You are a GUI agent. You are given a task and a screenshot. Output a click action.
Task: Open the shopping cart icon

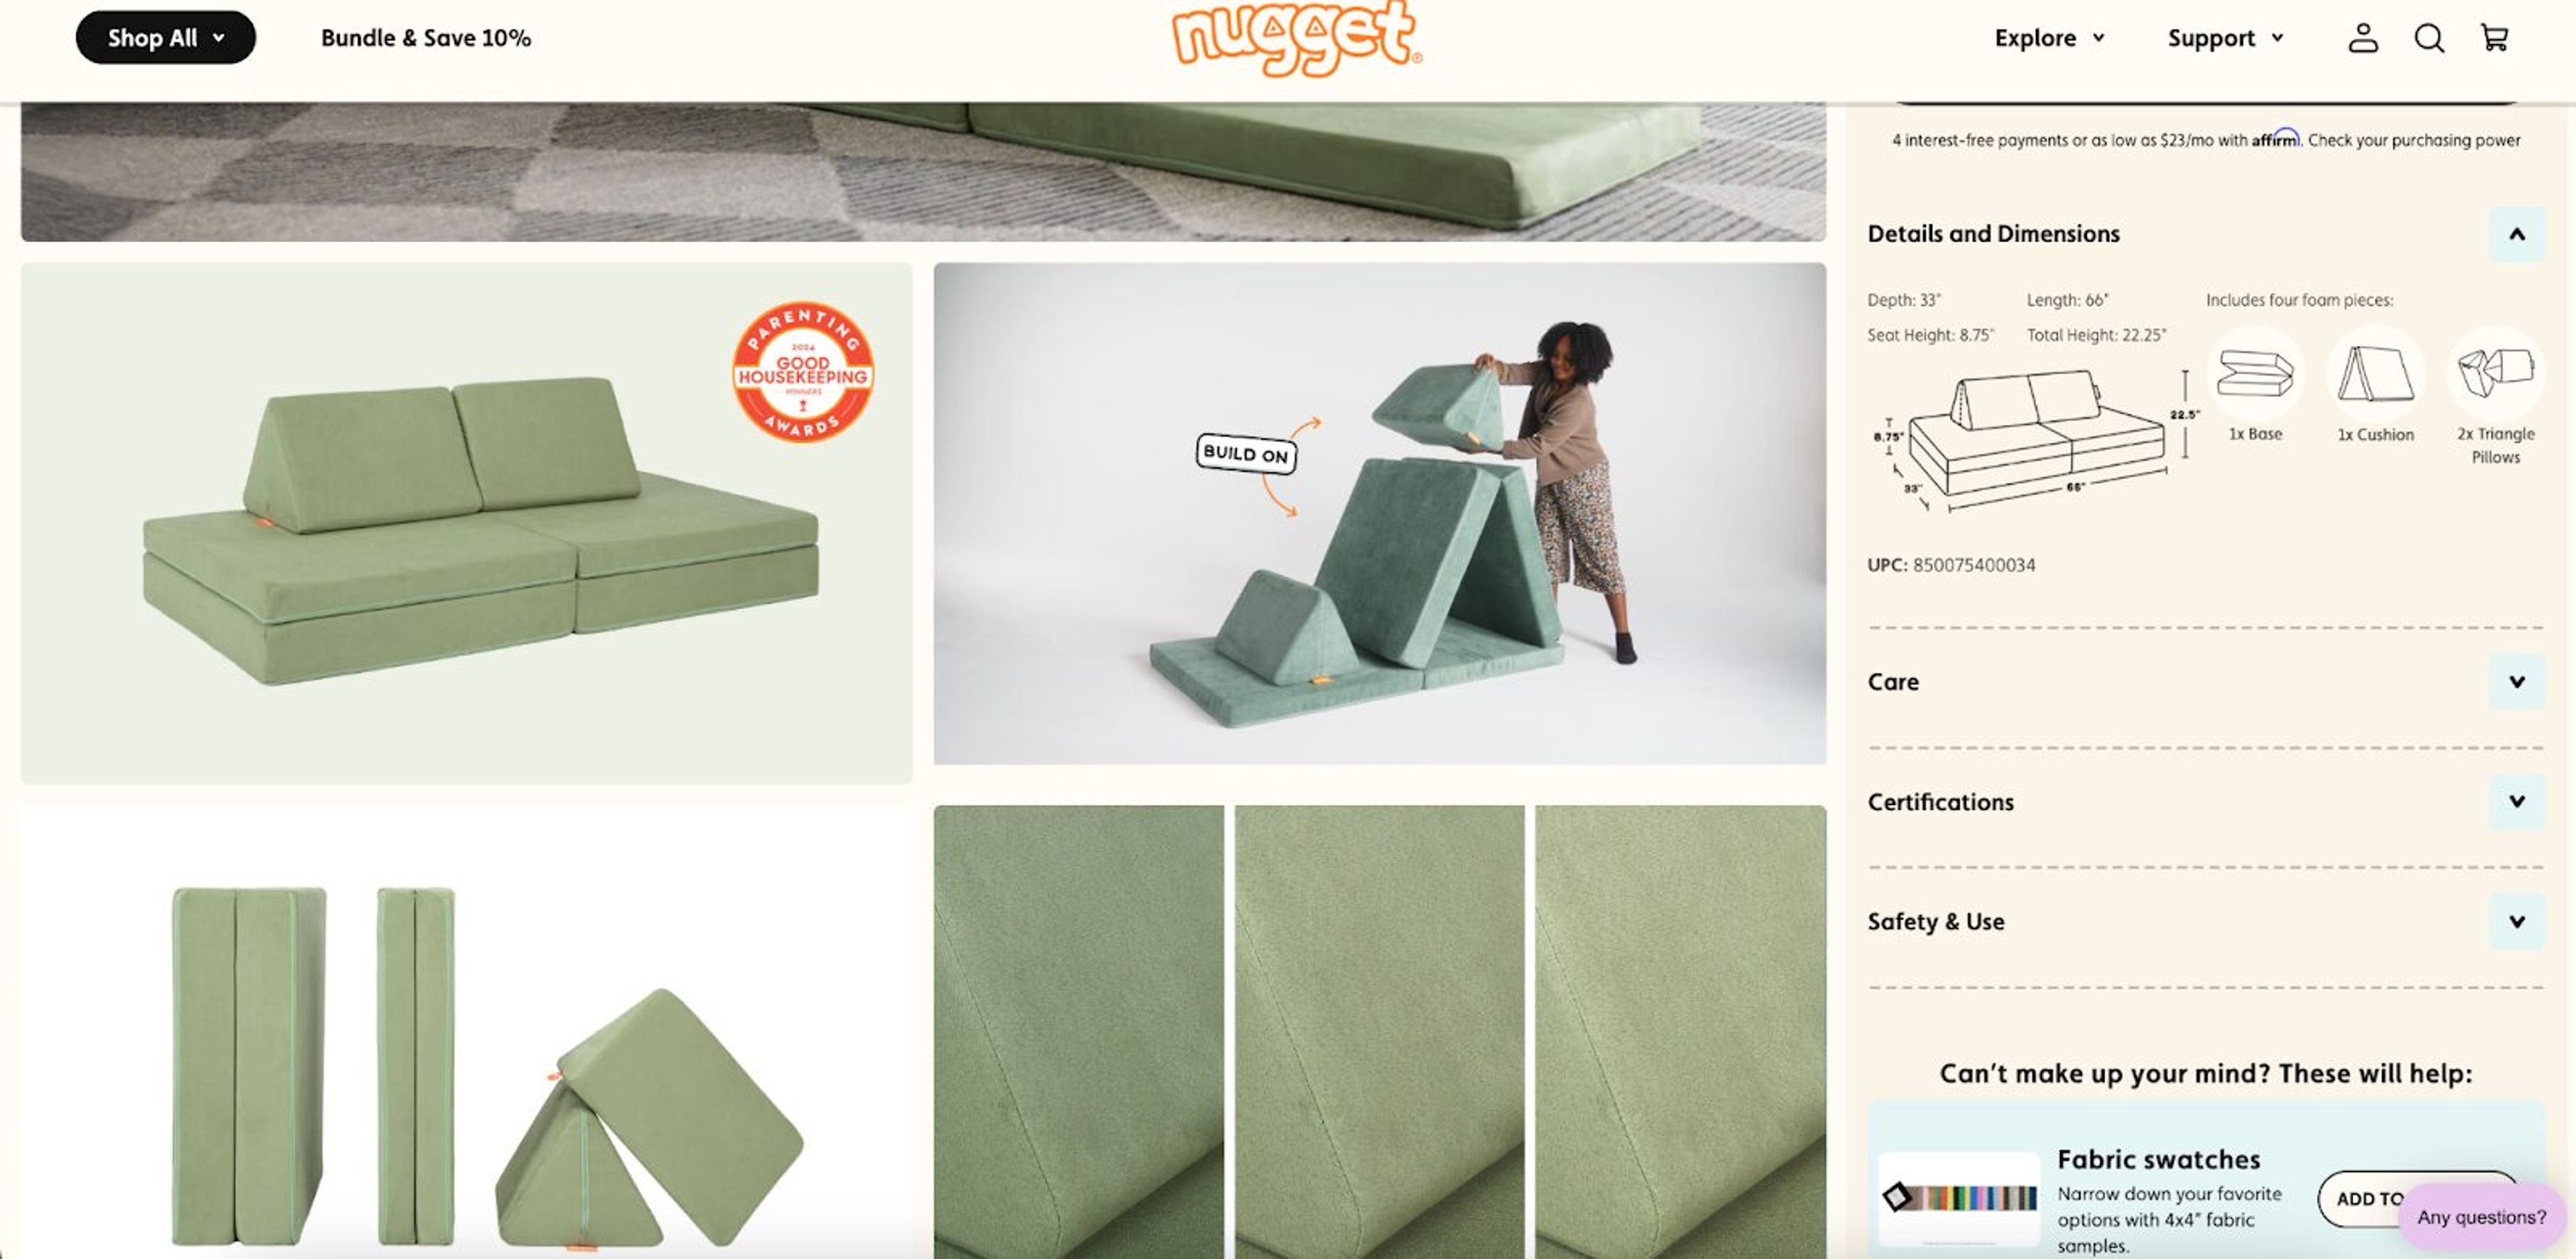pyautogui.click(x=2495, y=38)
